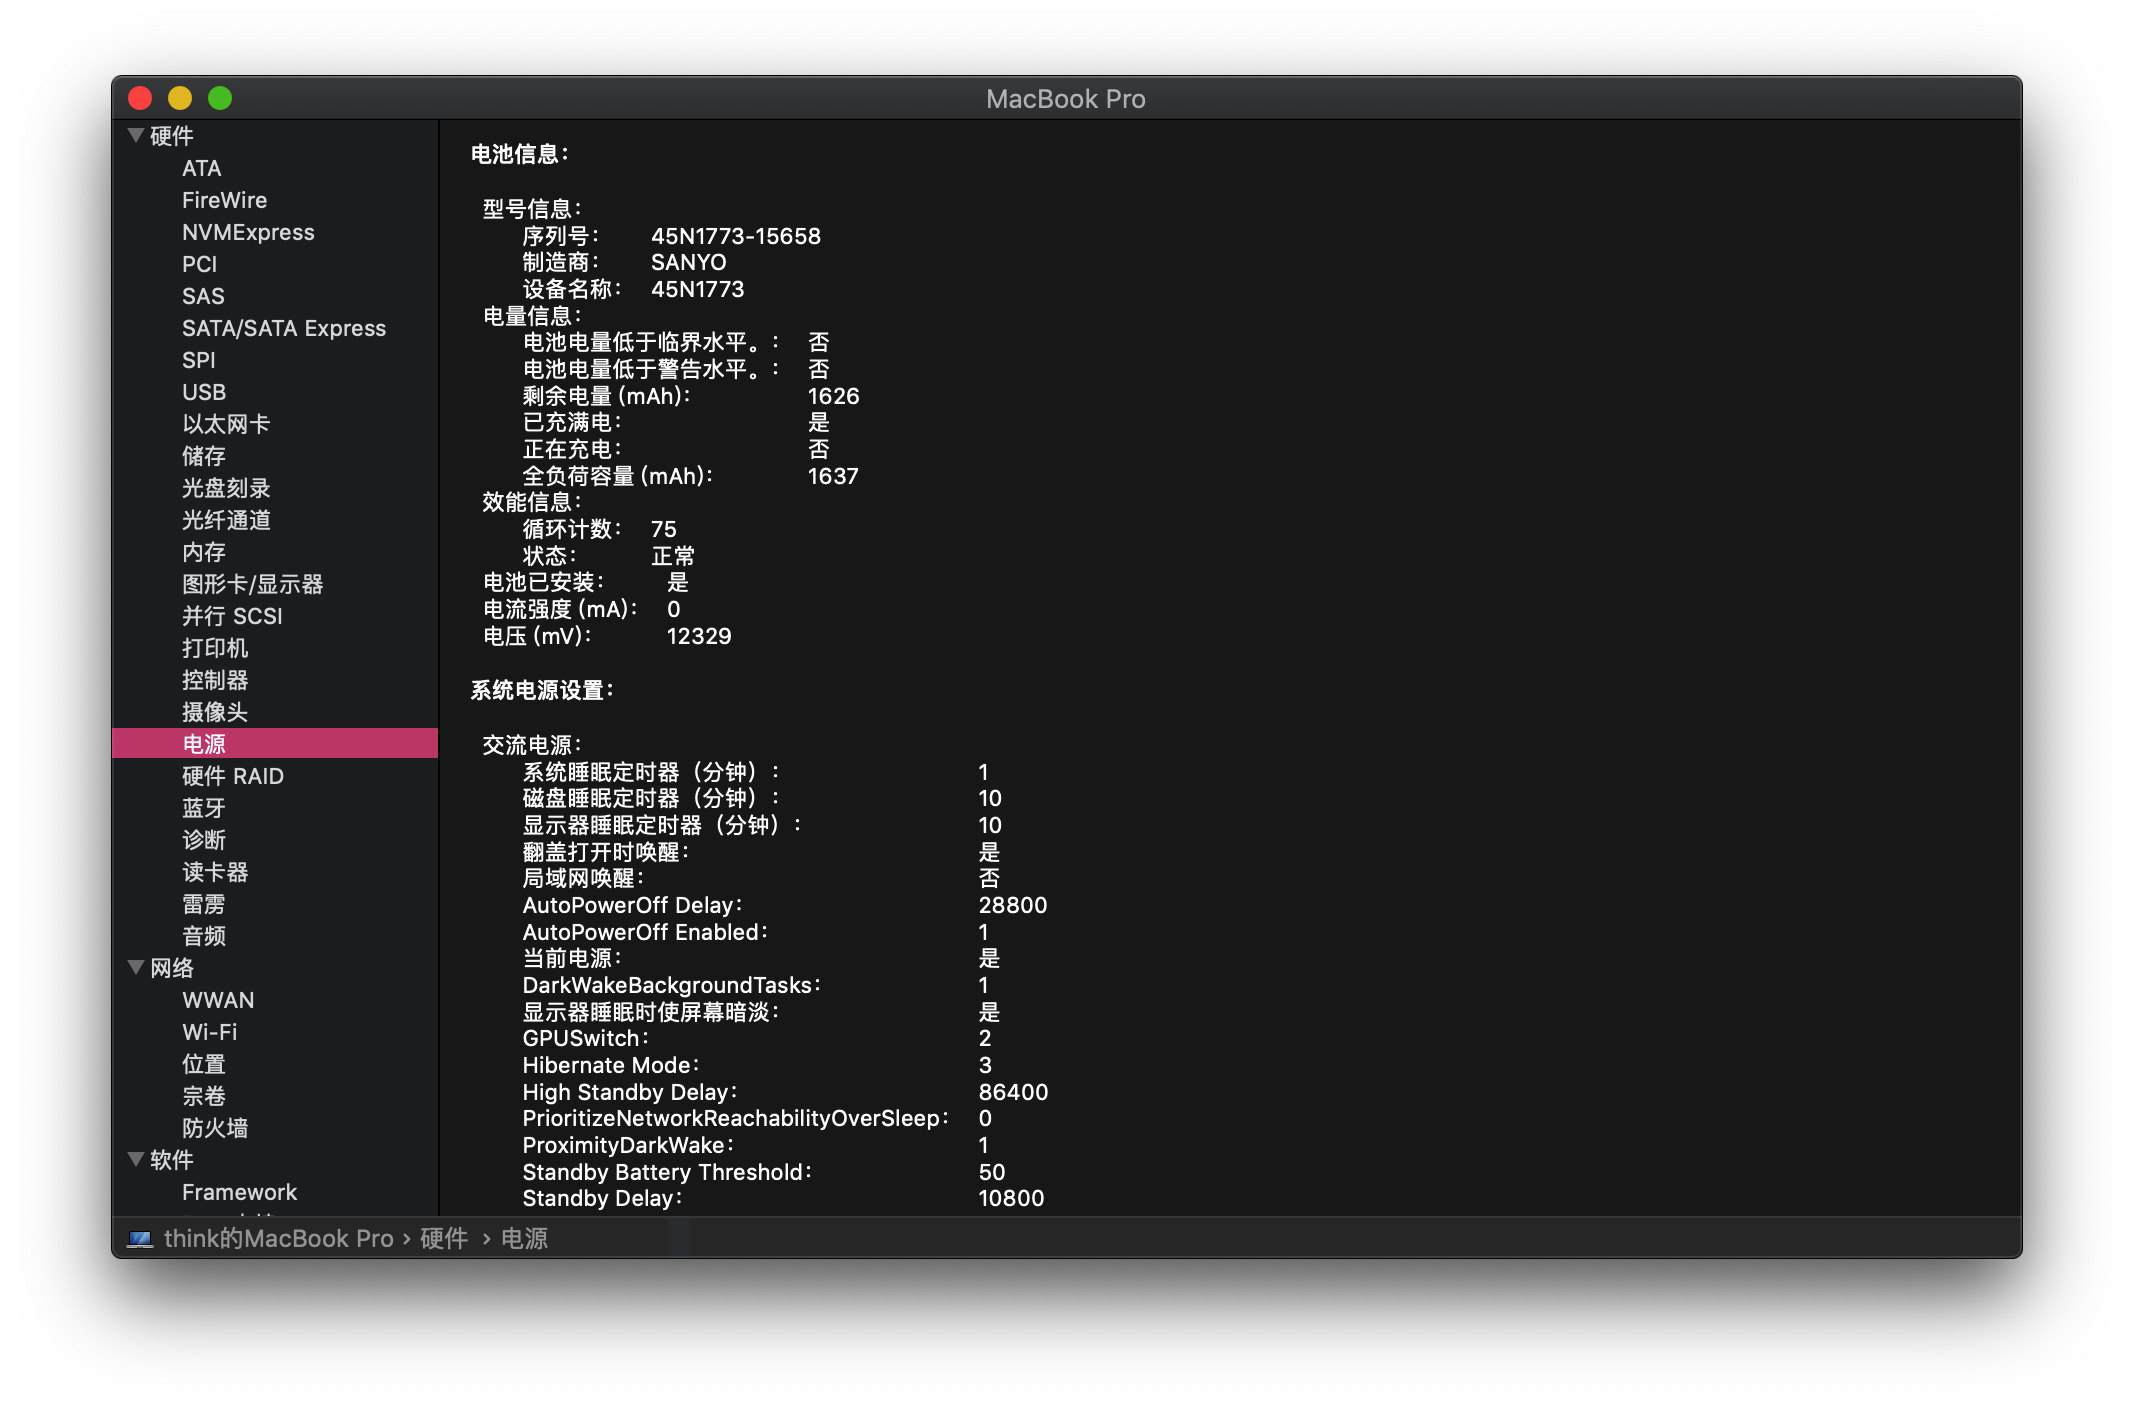Select Framework under software section

point(239,1192)
